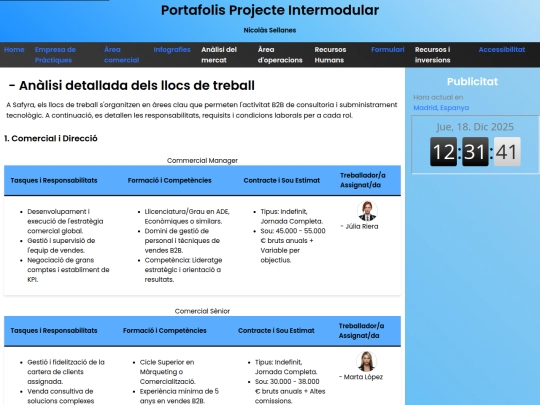Click the intro paragraph starting A Safyra
This screenshot has height=405, width=540.
(x=202, y=110)
